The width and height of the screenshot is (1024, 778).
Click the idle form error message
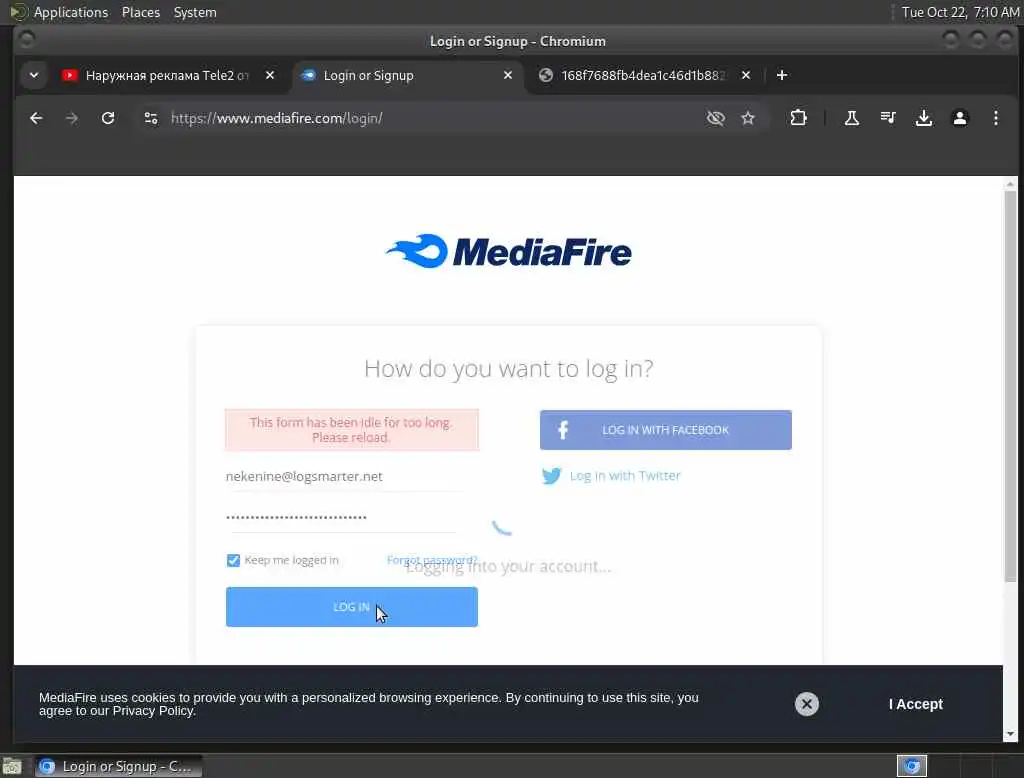click(352, 430)
